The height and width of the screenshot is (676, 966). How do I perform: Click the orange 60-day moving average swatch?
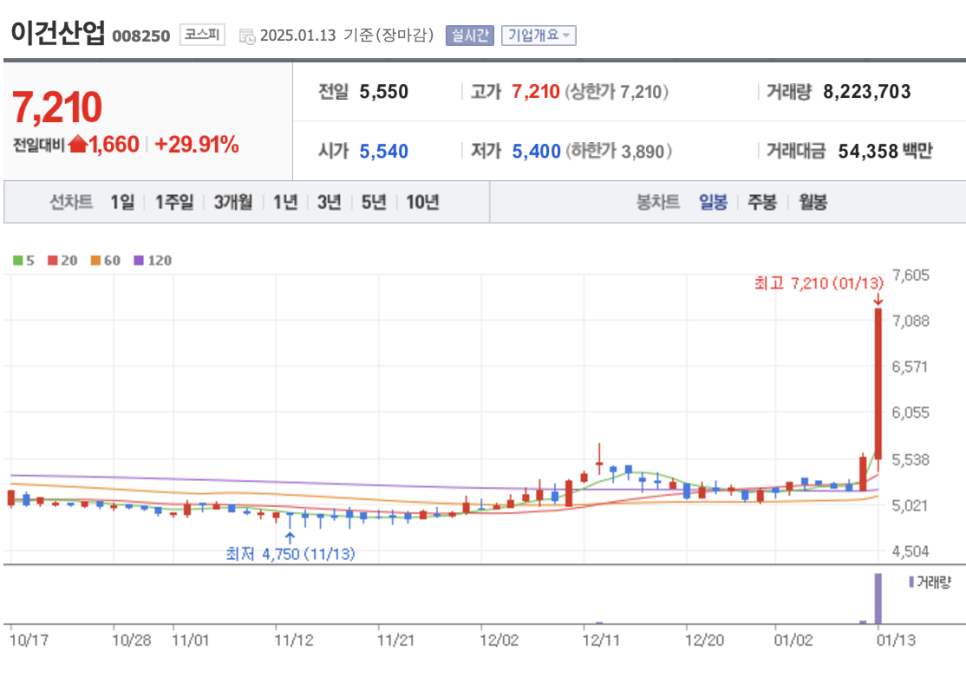pyautogui.click(x=95, y=261)
